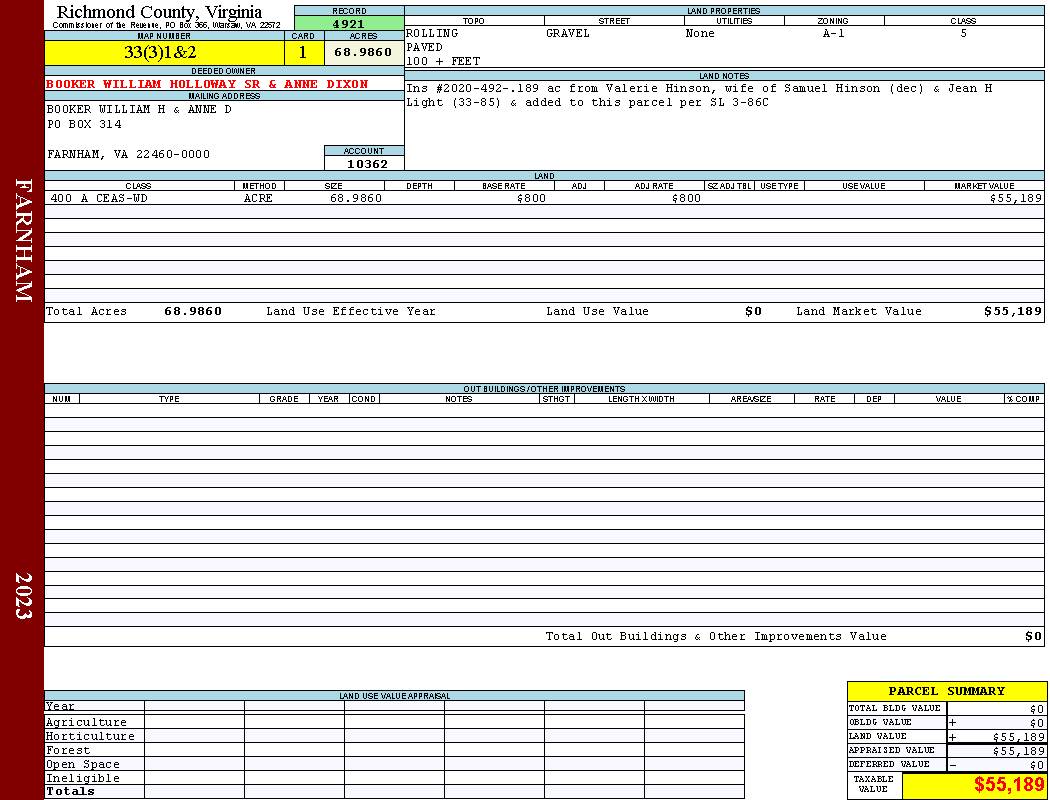Click TOTAL BLDG VALUE $0 amount

(1037, 709)
